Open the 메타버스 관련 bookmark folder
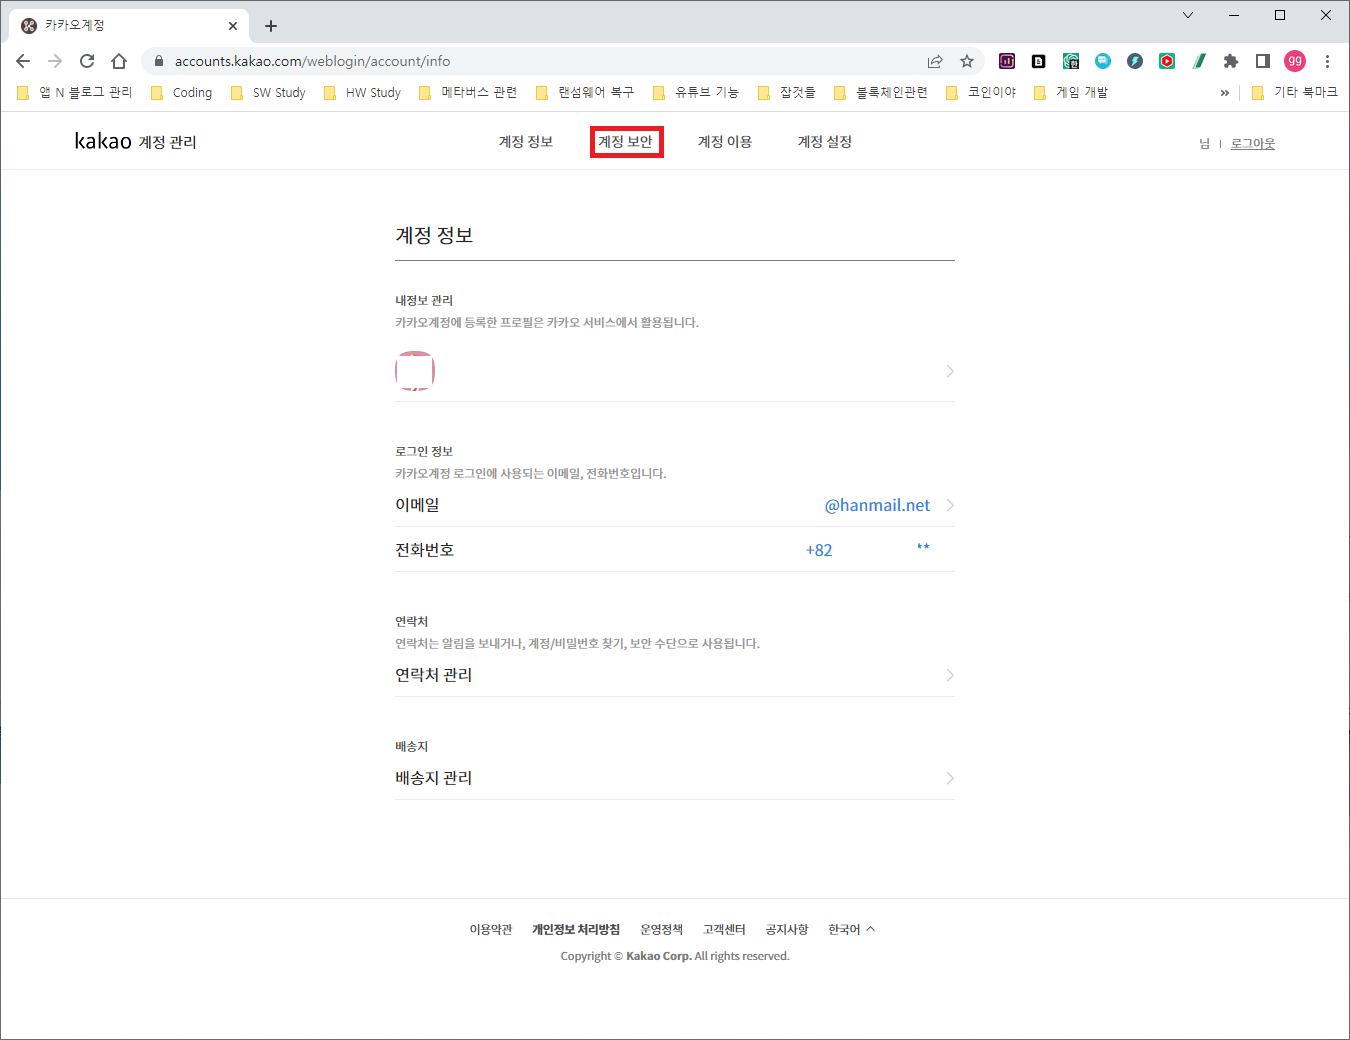The width and height of the screenshot is (1350, 1040). pos(467,92)
